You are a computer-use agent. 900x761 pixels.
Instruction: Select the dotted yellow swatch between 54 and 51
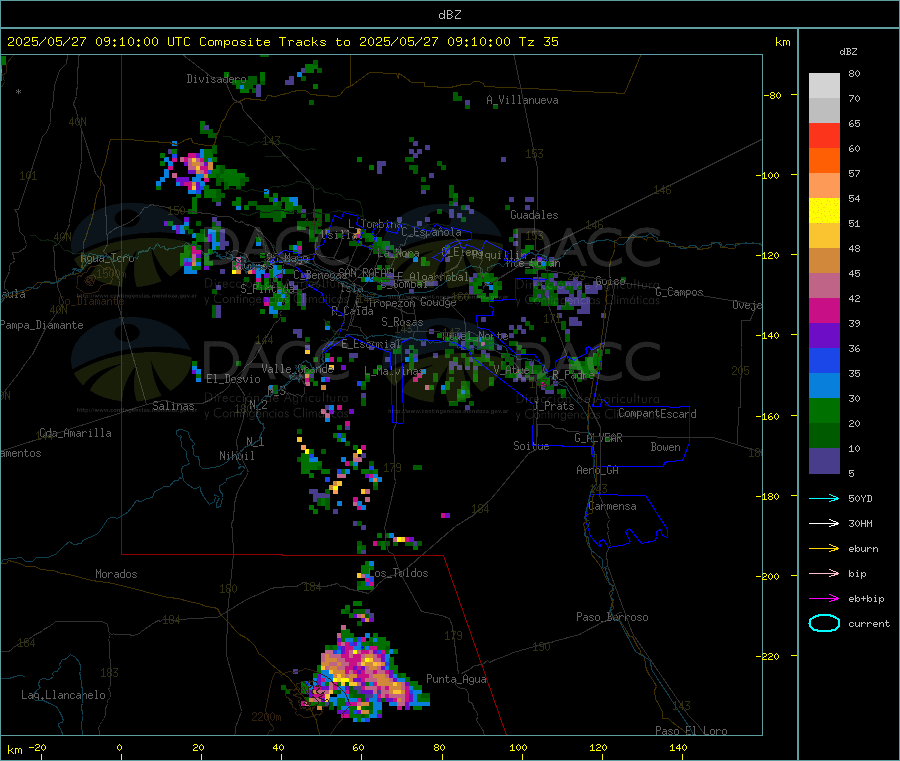[824, 211]
